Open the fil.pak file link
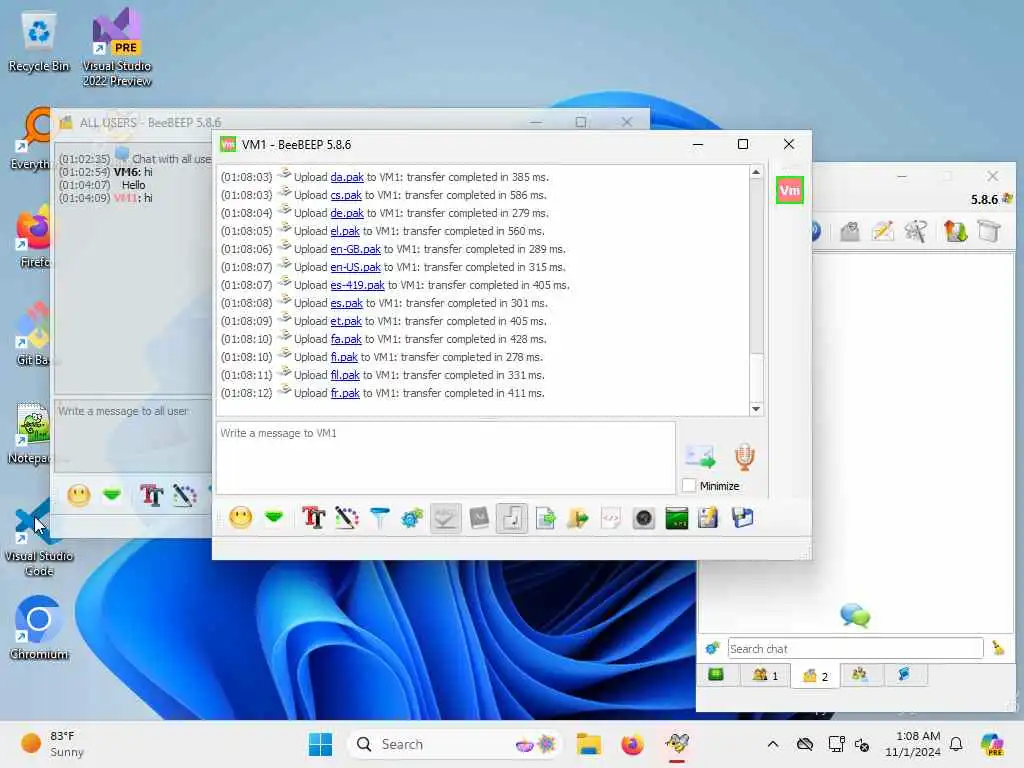The image size is (1024, 768). pos(345,375)
